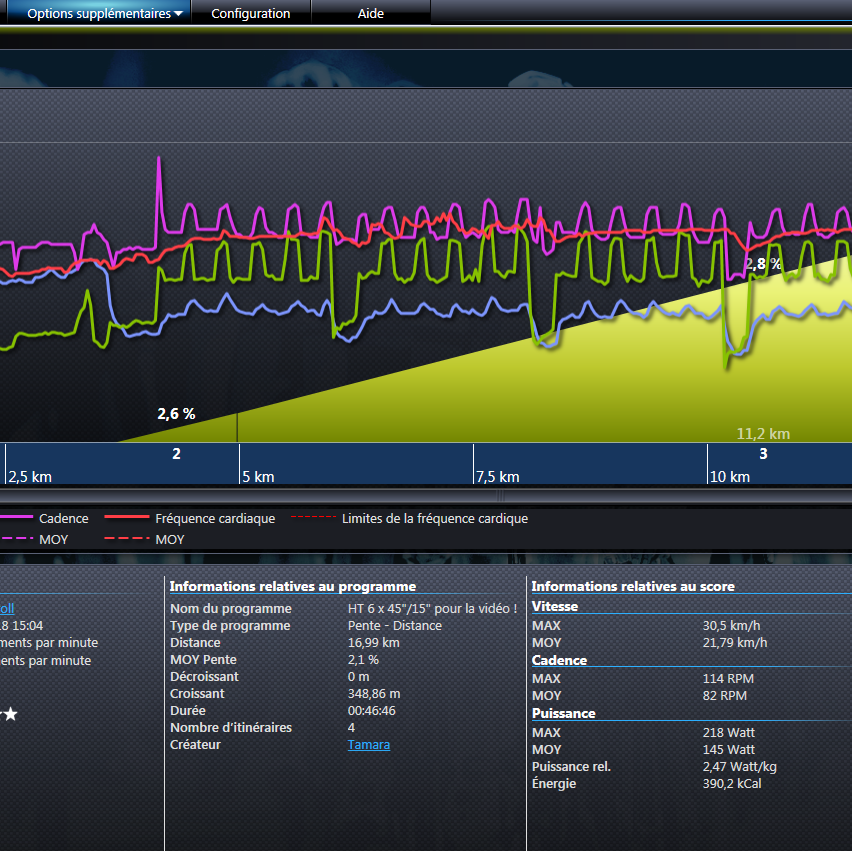Click the 2,6 % slope label
The width and height of the screenshot is (852, 851).
(x=176, y=413)
